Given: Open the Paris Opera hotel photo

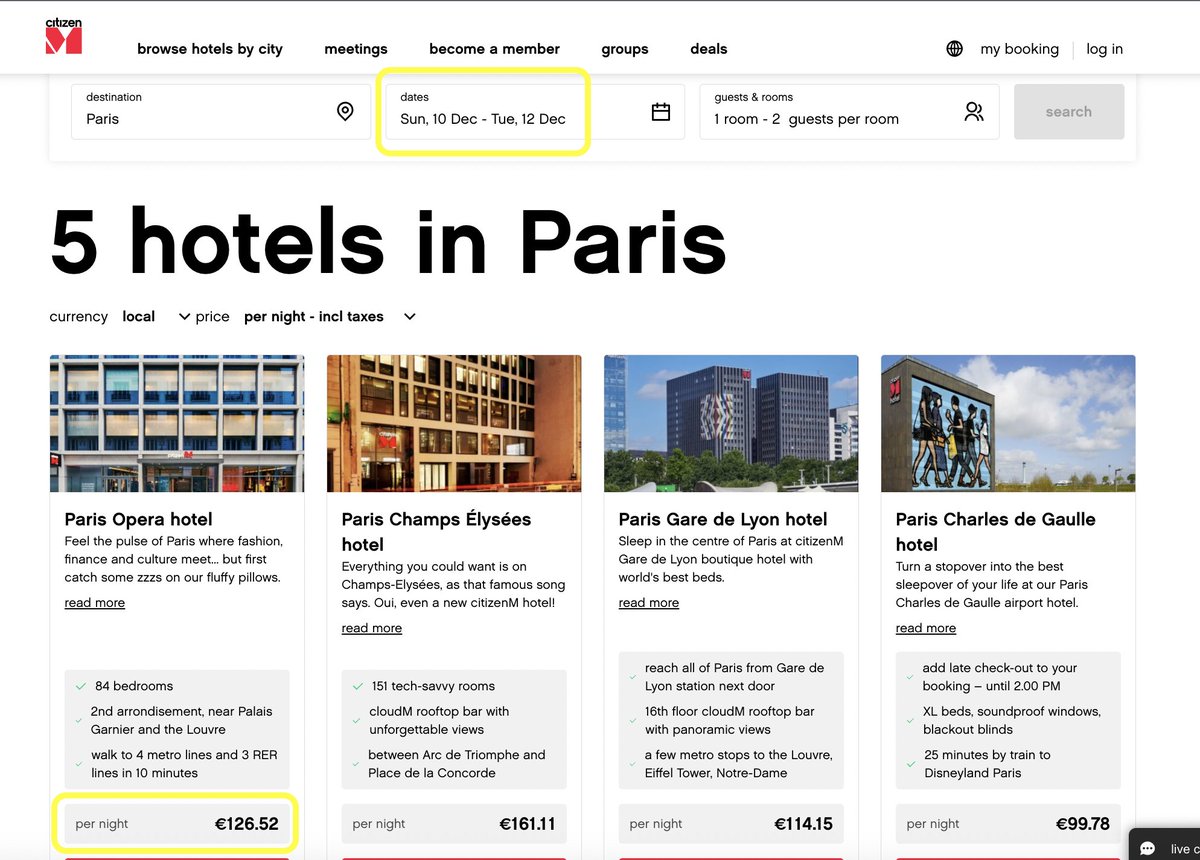Looking at the screenshot, I should point(177,424).
